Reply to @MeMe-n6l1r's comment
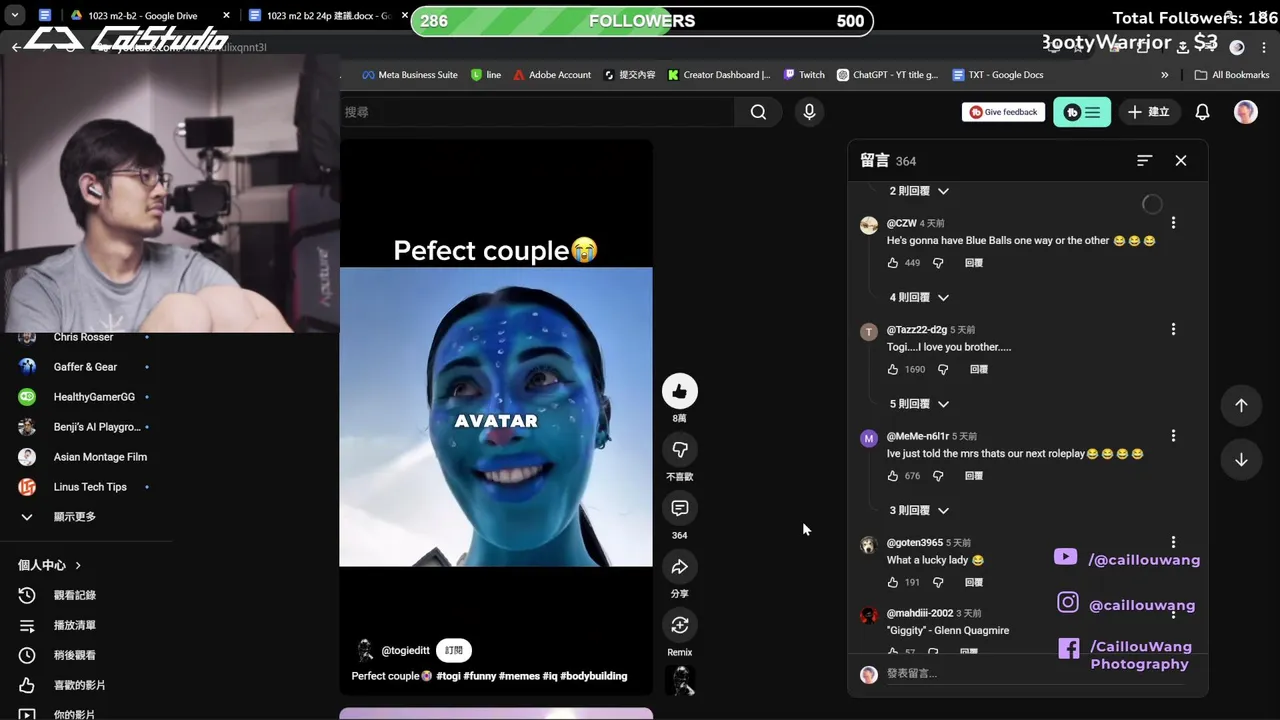 point(974,476)
